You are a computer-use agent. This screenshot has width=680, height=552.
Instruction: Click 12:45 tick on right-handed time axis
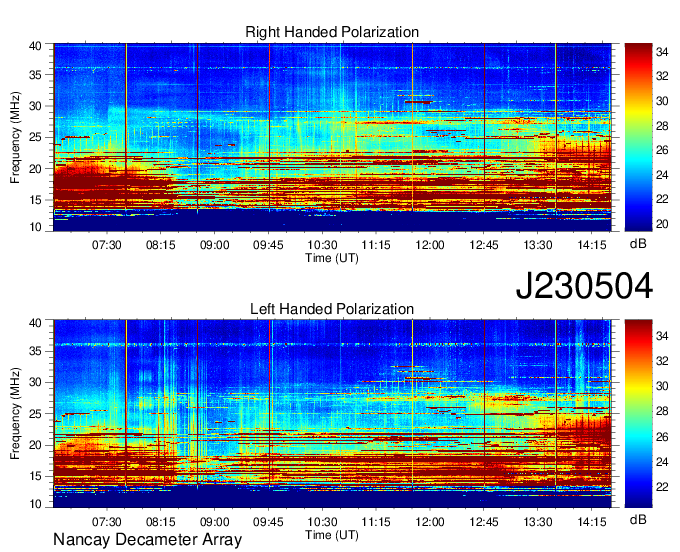pyautogui.click(x=484, y=245)
